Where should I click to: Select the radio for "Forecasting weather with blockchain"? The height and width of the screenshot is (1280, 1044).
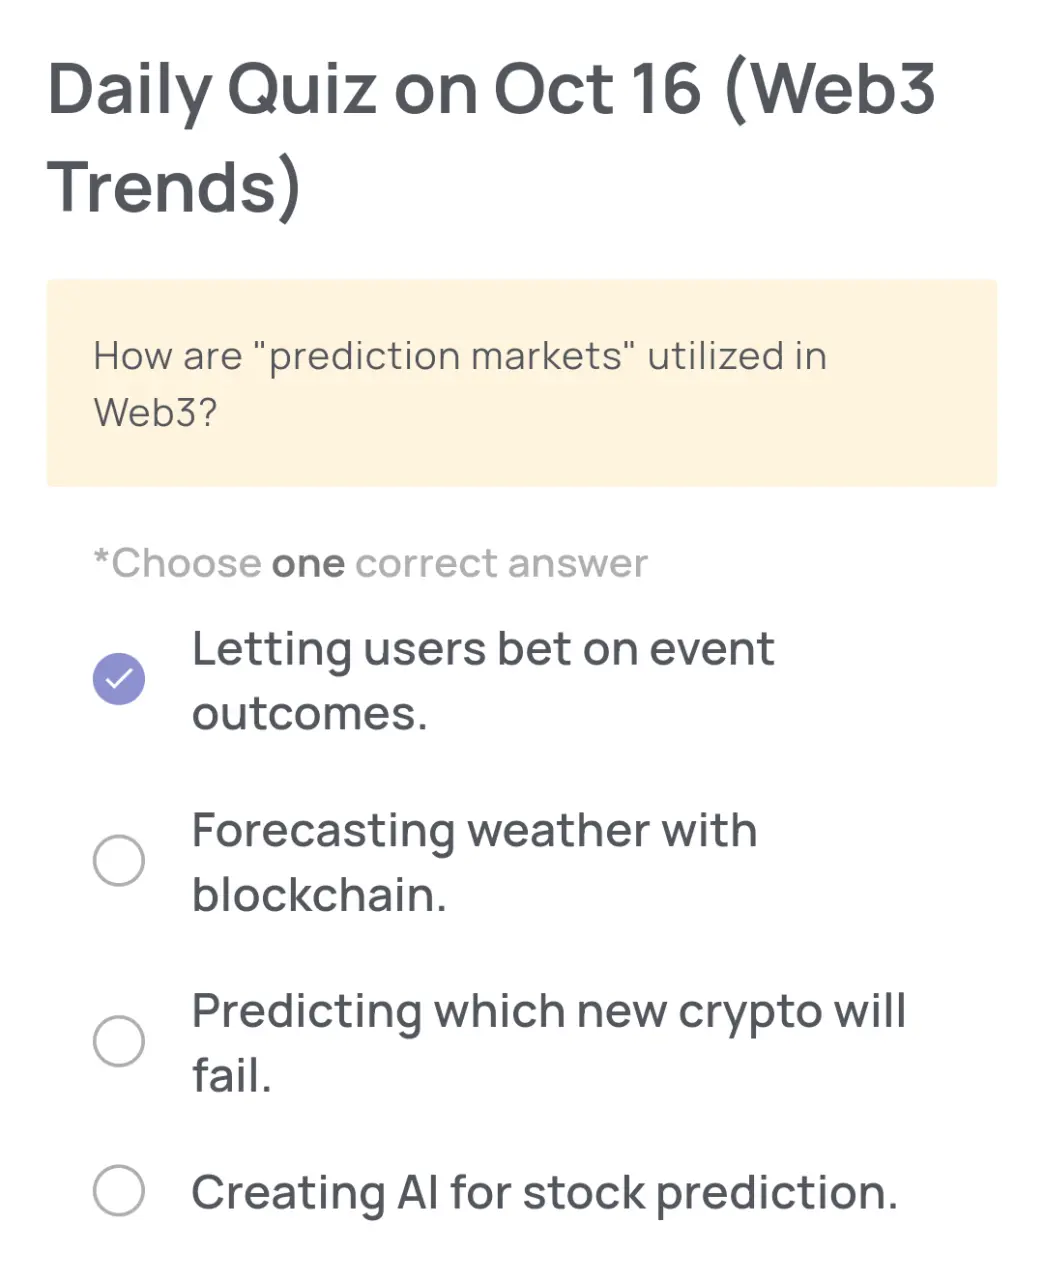point(119,860)
